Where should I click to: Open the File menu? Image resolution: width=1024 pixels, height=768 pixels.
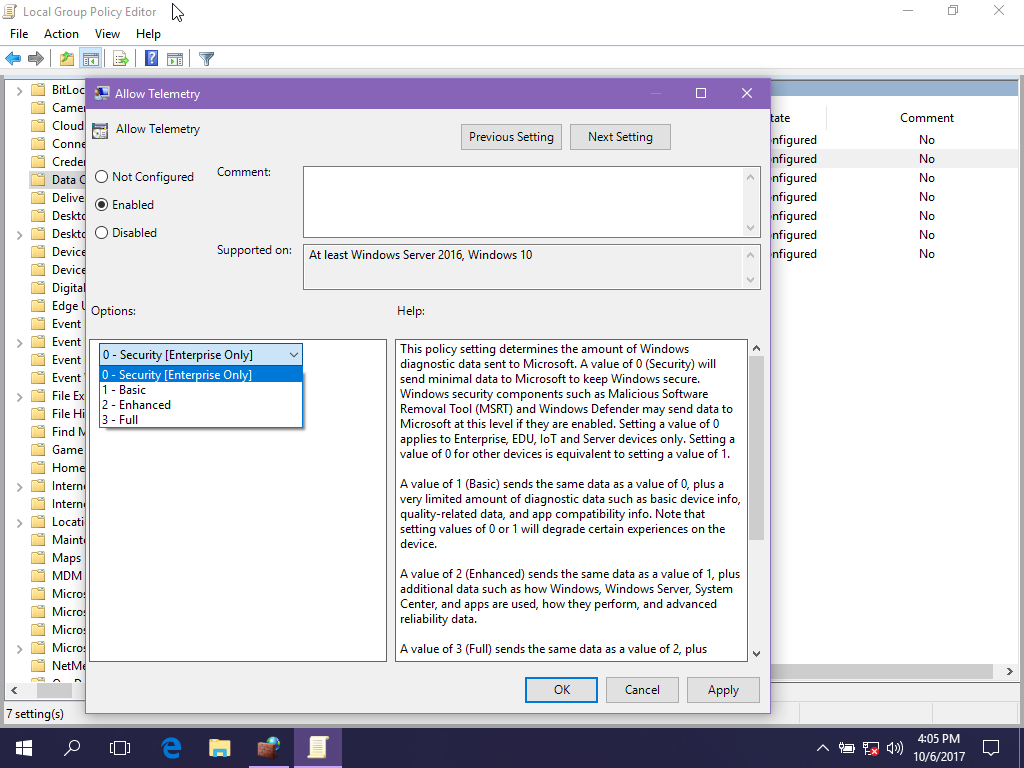pyautogui.click(x=19, y=34)
